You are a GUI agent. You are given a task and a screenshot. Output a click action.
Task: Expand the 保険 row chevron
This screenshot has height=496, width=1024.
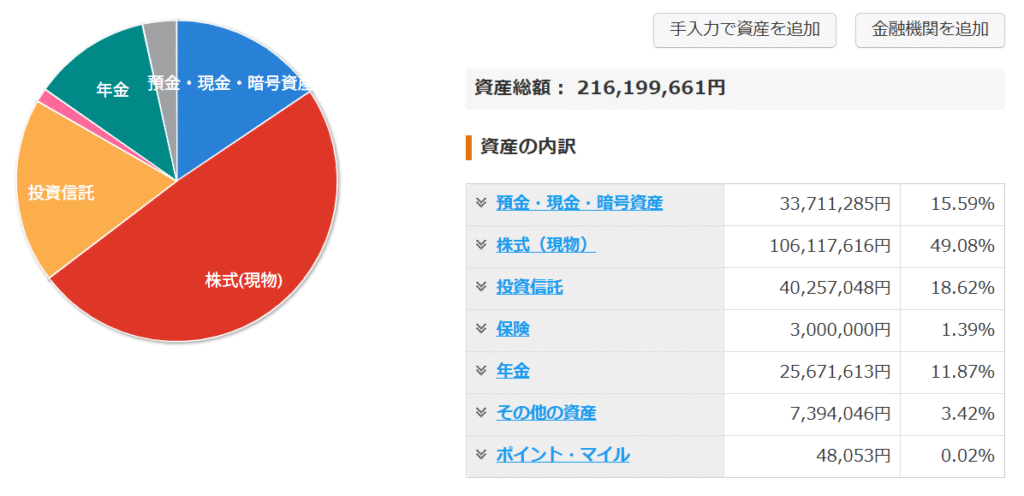[x=481, y=329]
